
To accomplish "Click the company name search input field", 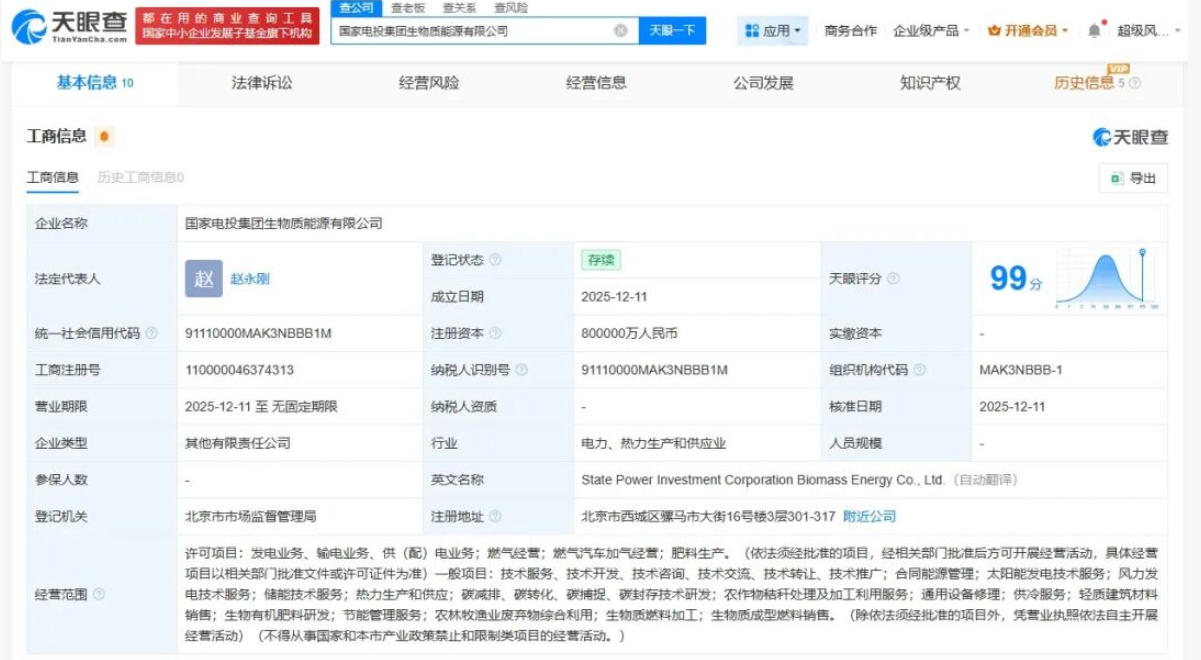I will (x=470, y=31).
